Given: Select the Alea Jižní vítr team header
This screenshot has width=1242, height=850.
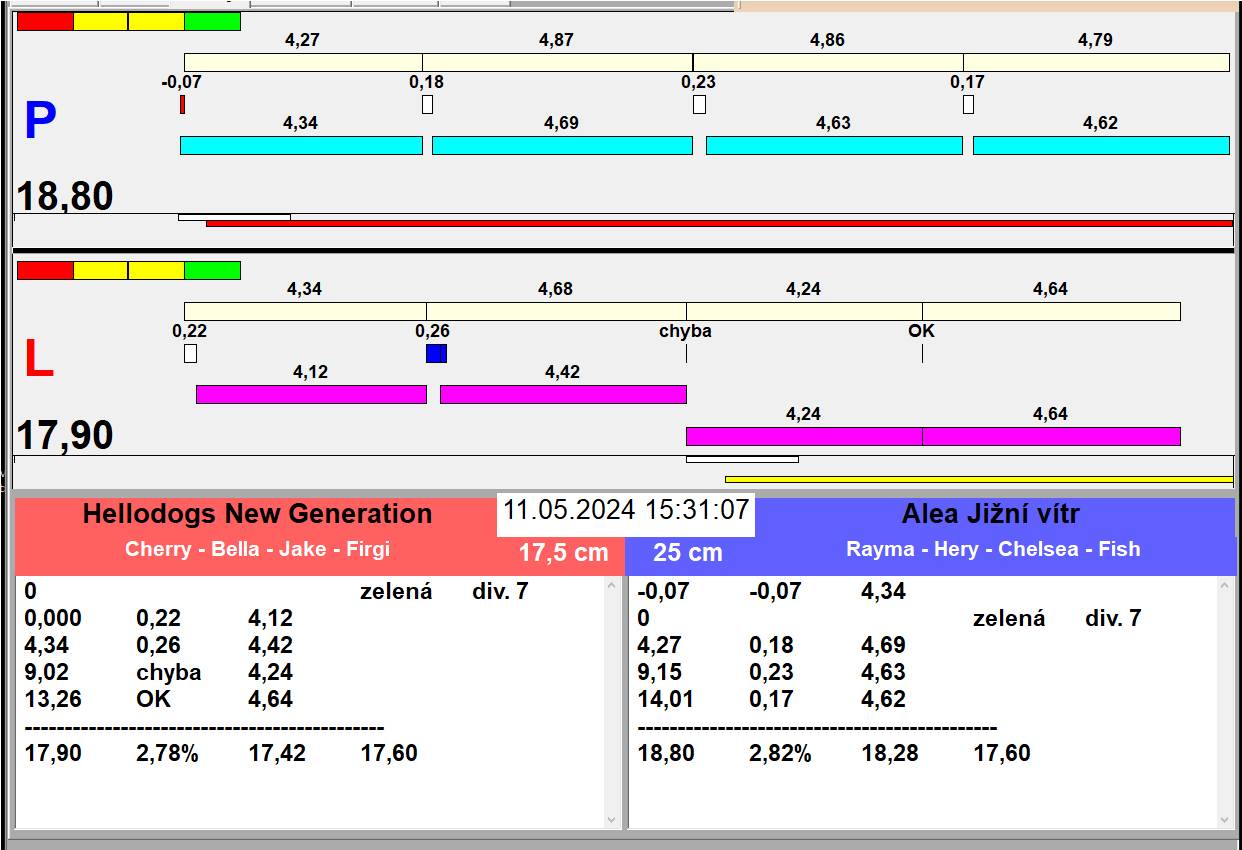Looking at the screenshot, I should coord(990,515).
